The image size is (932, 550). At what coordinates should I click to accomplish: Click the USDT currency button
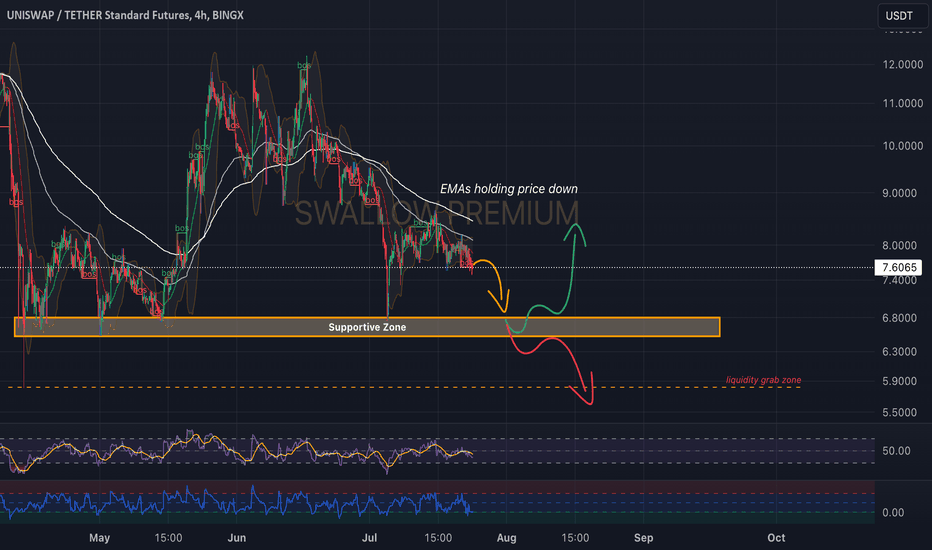[902, 15]
